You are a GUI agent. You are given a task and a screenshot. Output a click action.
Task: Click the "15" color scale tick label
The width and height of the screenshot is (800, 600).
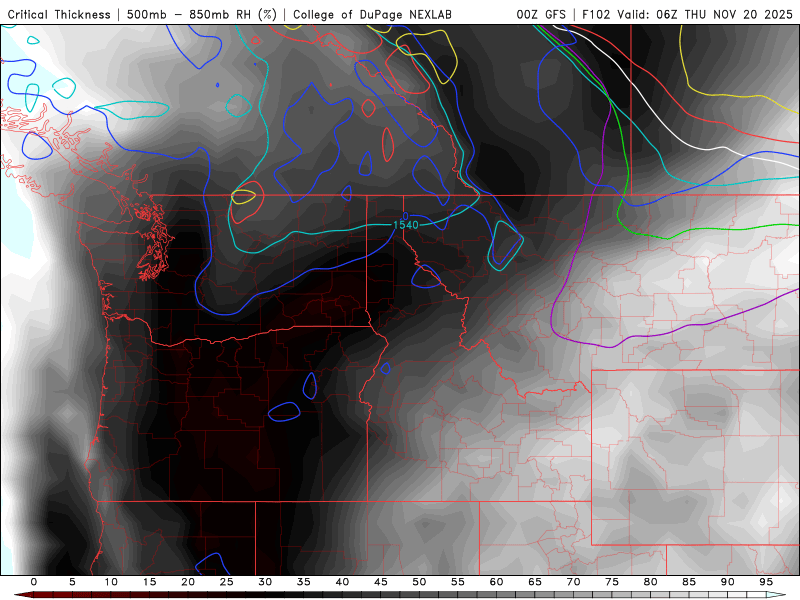coord(149,582)
